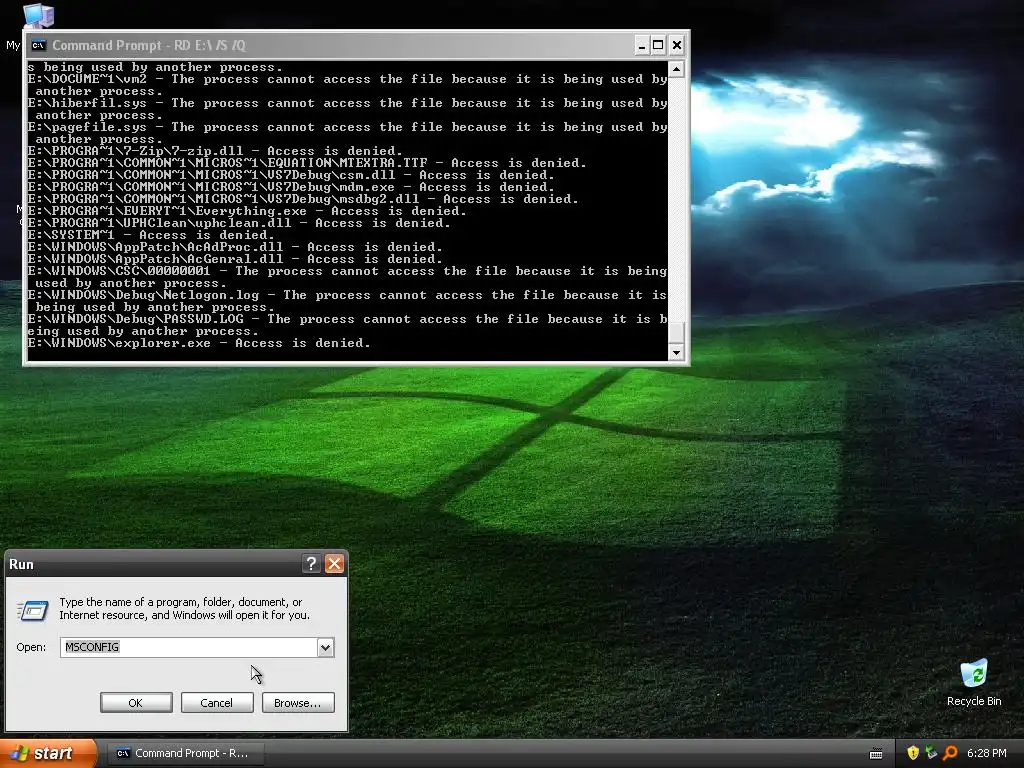
Task: Click the Open input field containing MSCONFIG
Action: click(189, 647)
